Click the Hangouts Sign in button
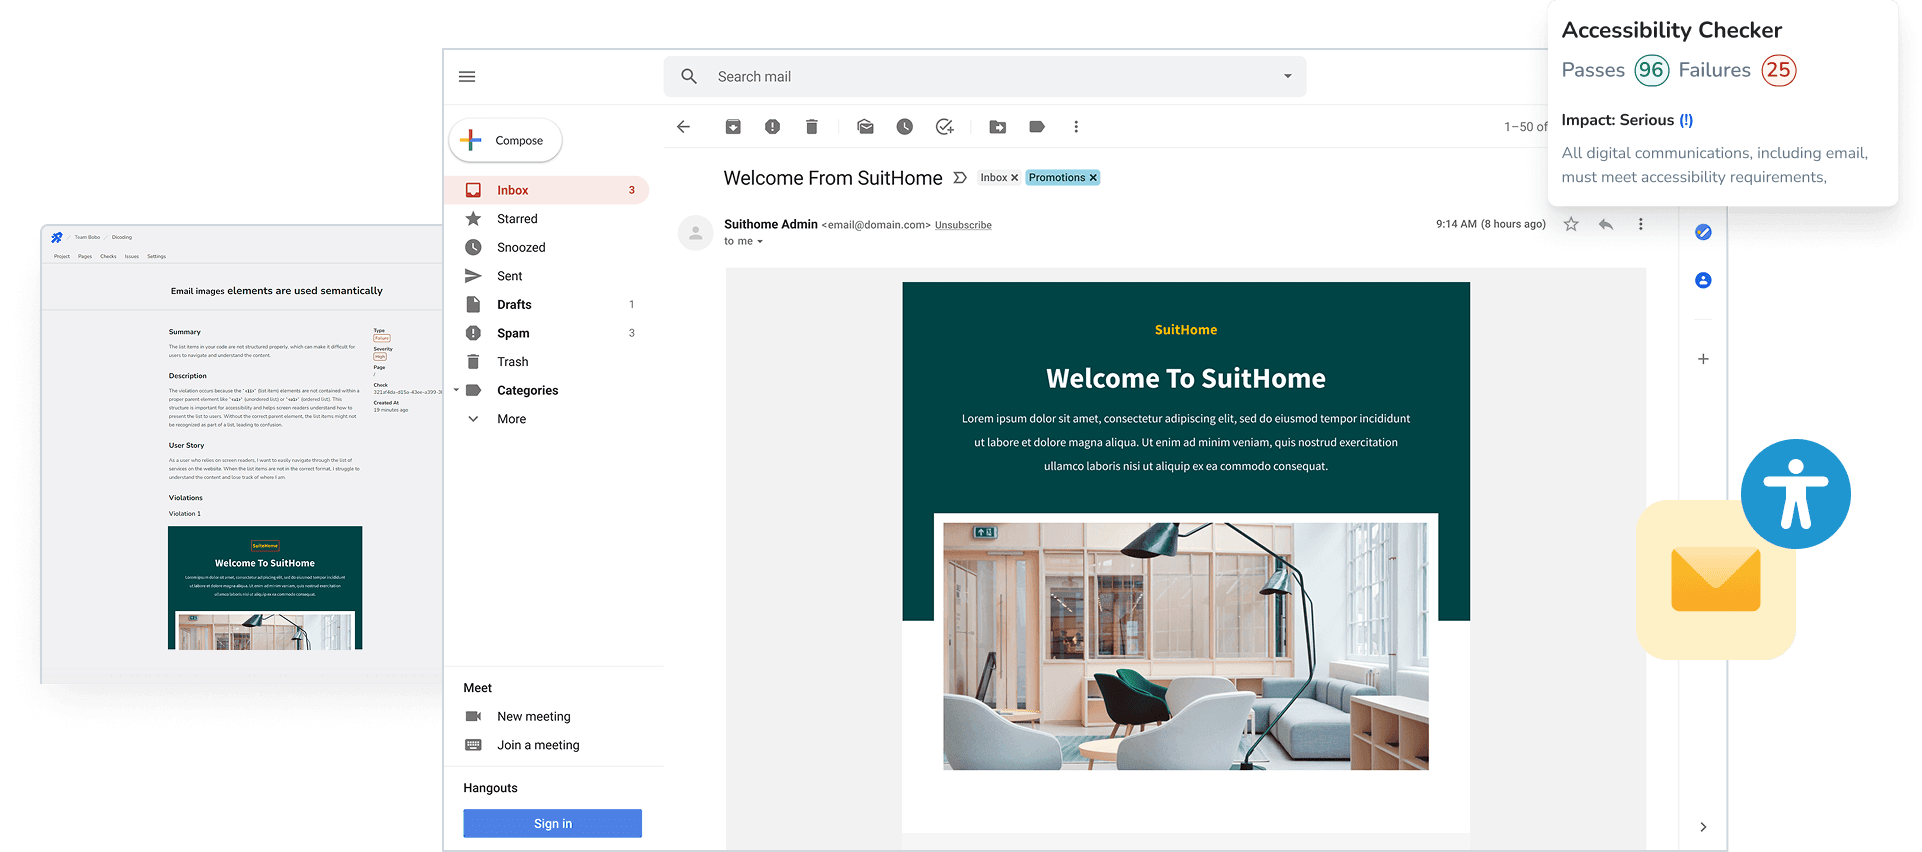Viewport: 1922px width, 852px height. [x=552, y=824]
